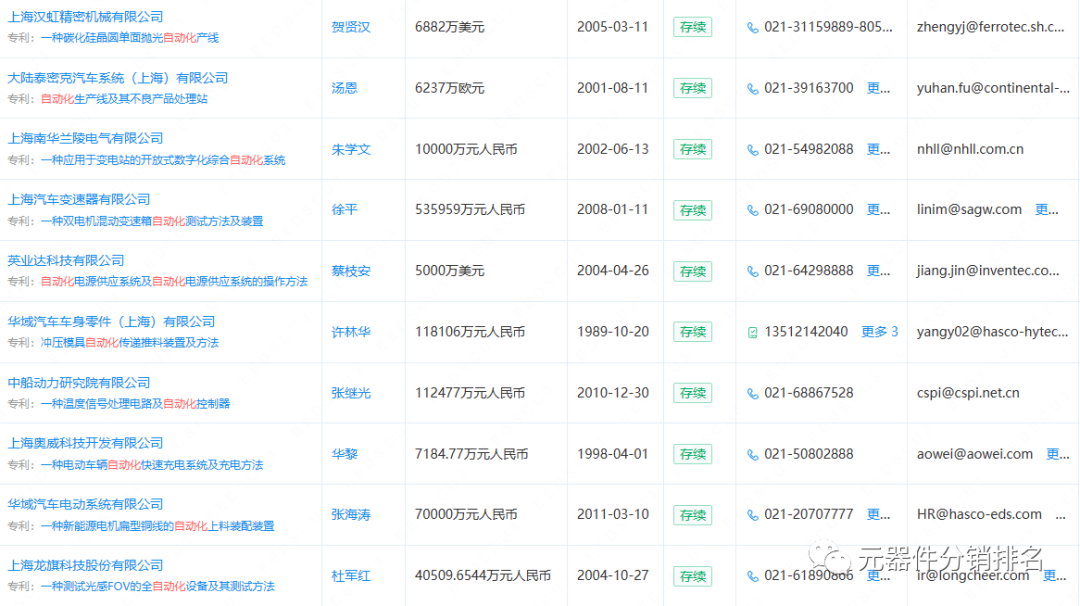Expand more phone numbers for 021-64298888

pyautogui.click(x=878, y=271)
